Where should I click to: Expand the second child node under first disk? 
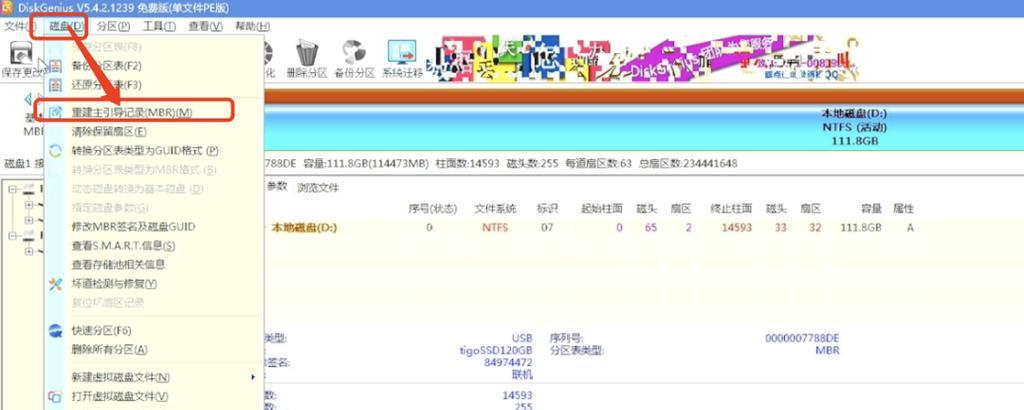click(29, 221)
